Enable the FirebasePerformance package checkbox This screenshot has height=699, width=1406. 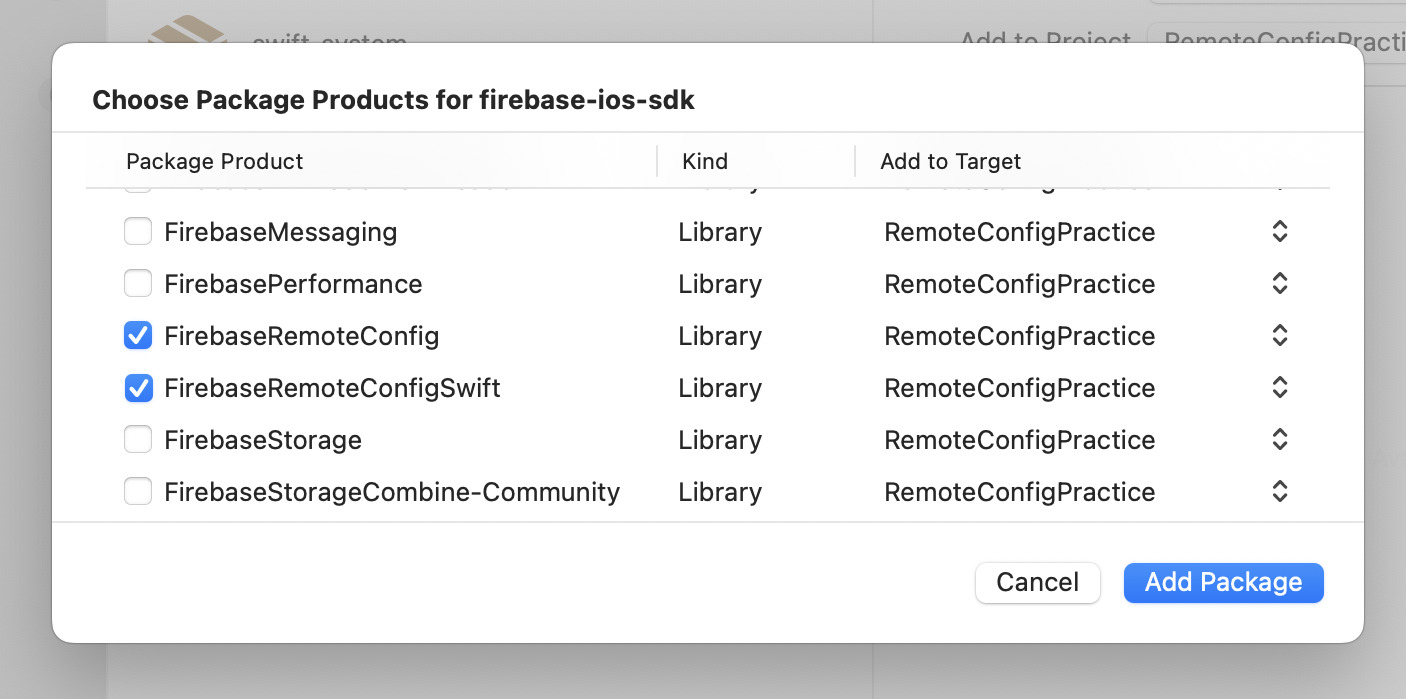138,283
